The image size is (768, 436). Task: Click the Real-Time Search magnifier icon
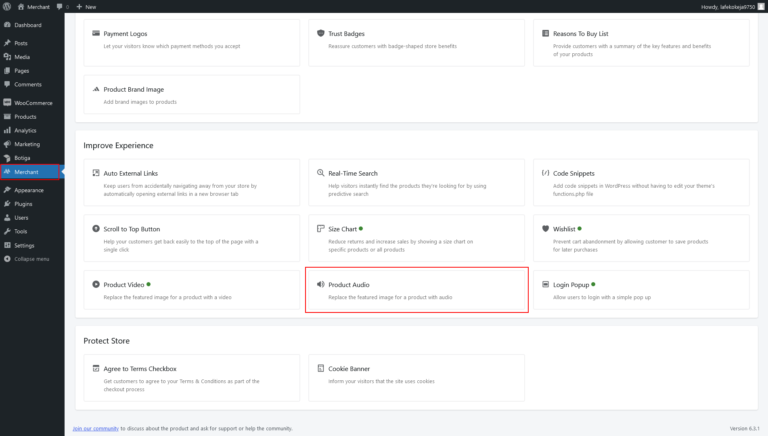click(x=321, y=173)
